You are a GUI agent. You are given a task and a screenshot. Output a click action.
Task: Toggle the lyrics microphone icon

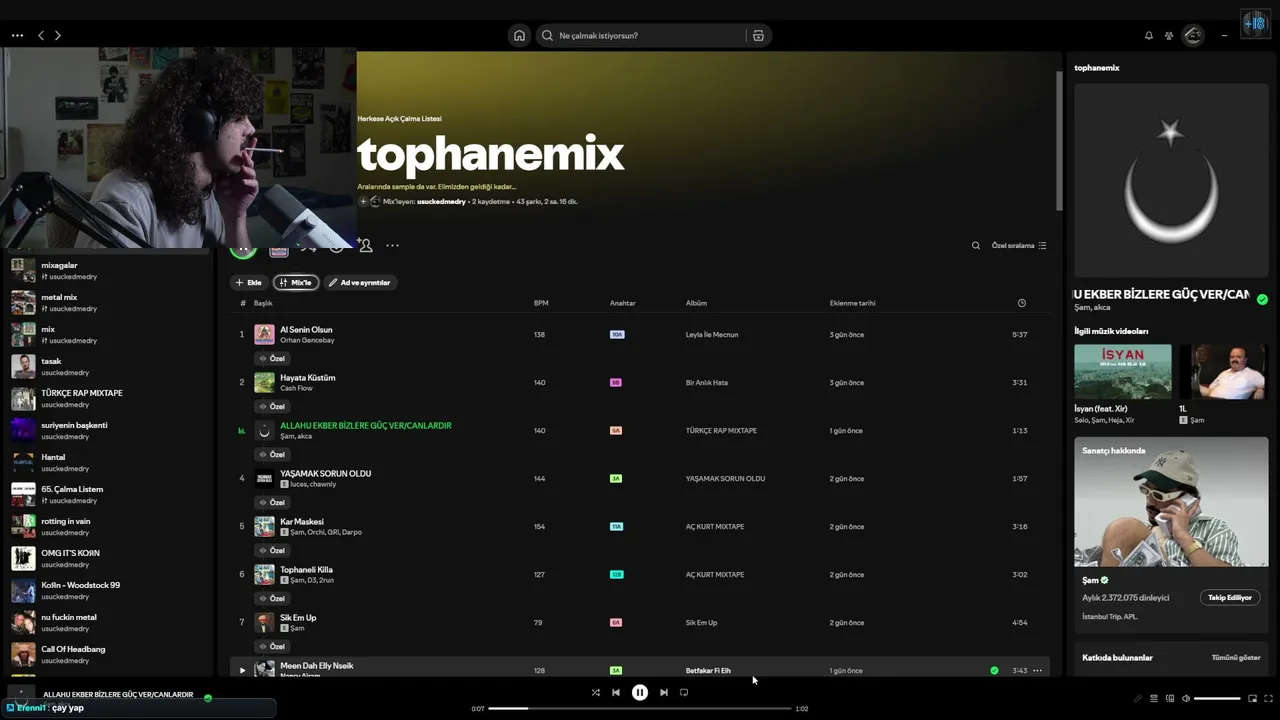(1138, 698)
